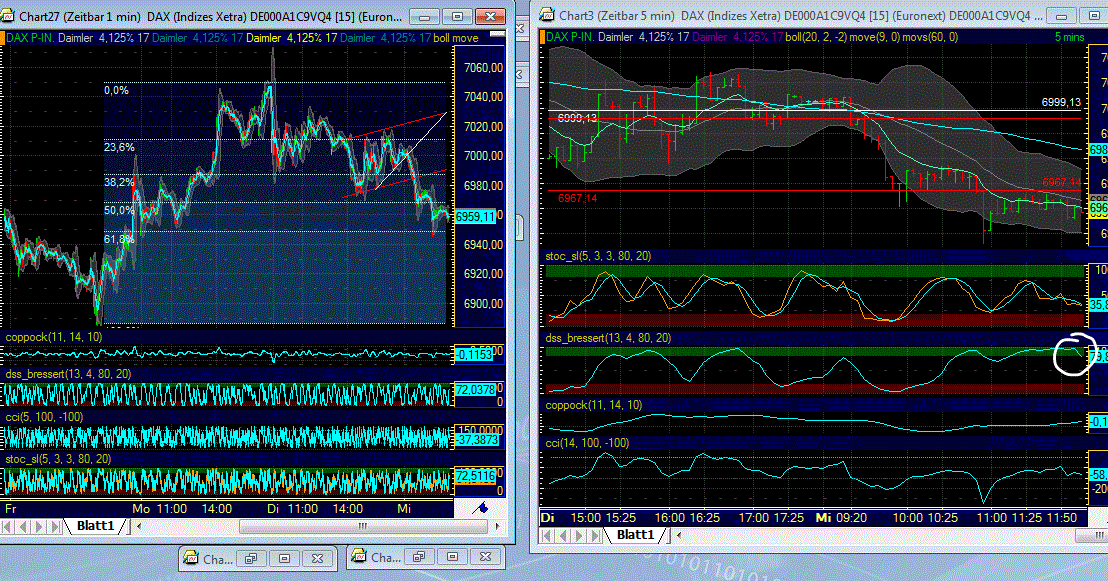Maximize the second minimized chart window
Viewport: 1108px width, 581px height.
pyautogui.click(x=453, y=558)
